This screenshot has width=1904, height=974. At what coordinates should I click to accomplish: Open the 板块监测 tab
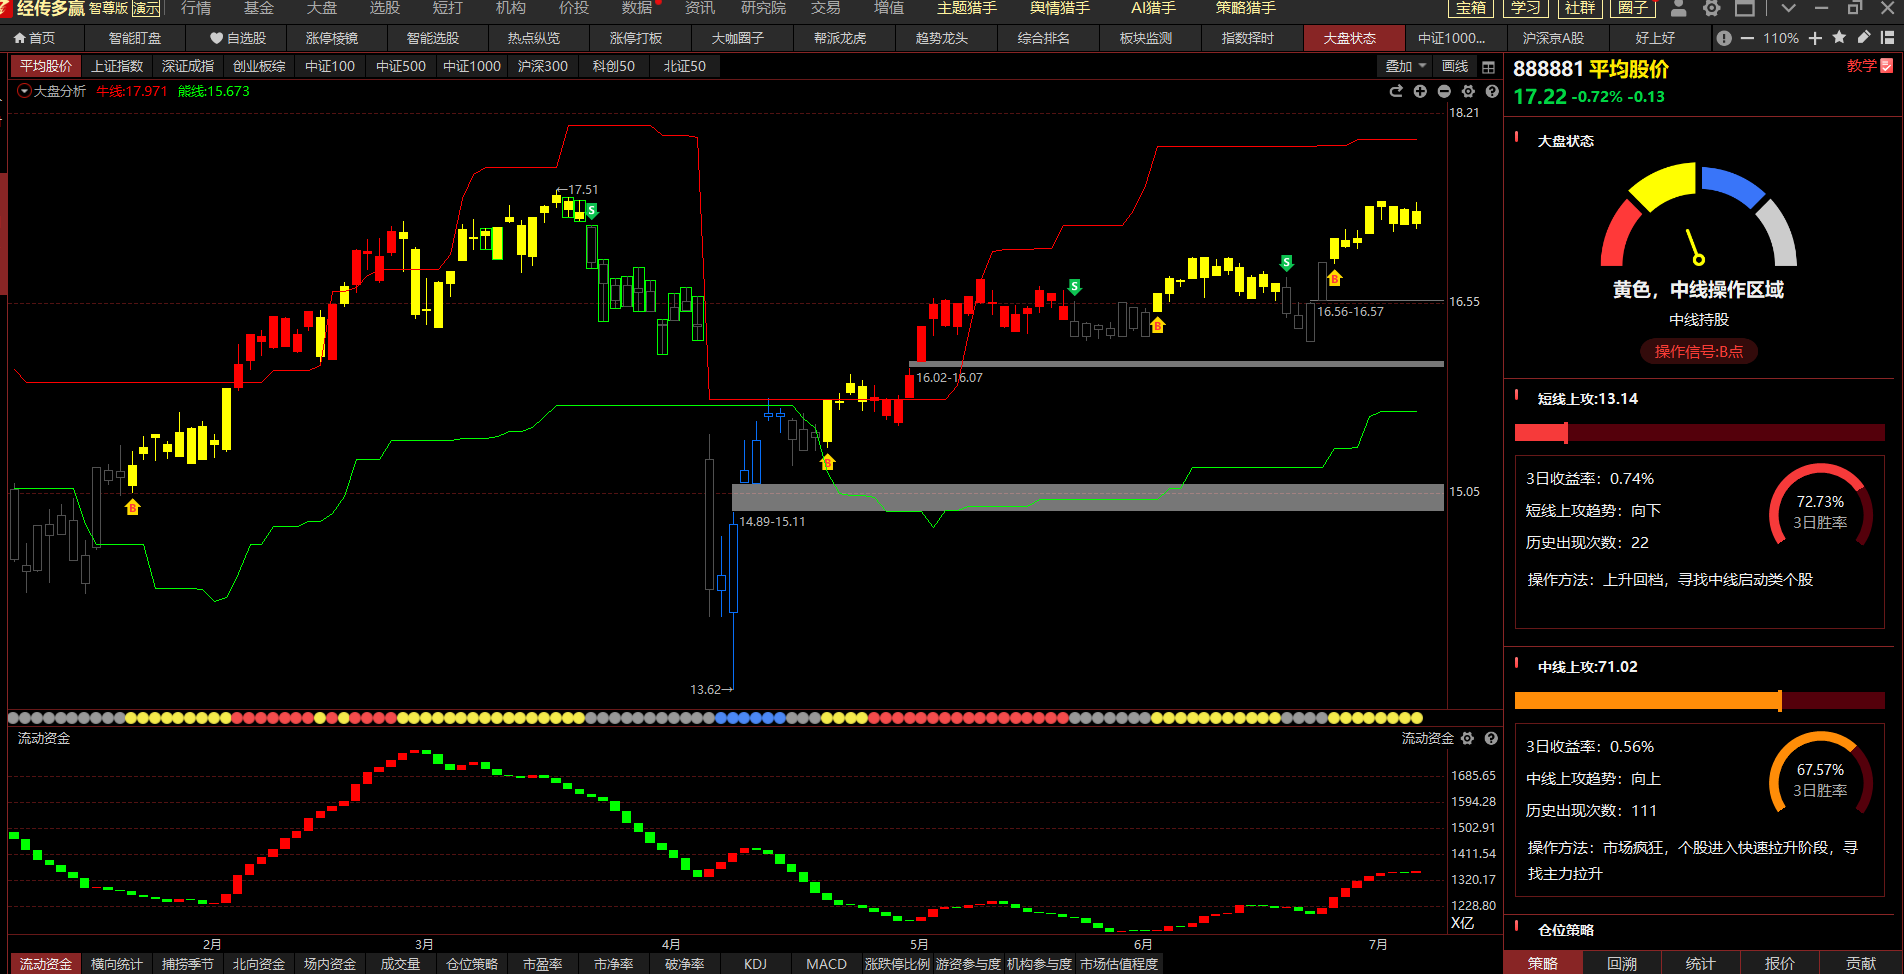point(1146,38)
